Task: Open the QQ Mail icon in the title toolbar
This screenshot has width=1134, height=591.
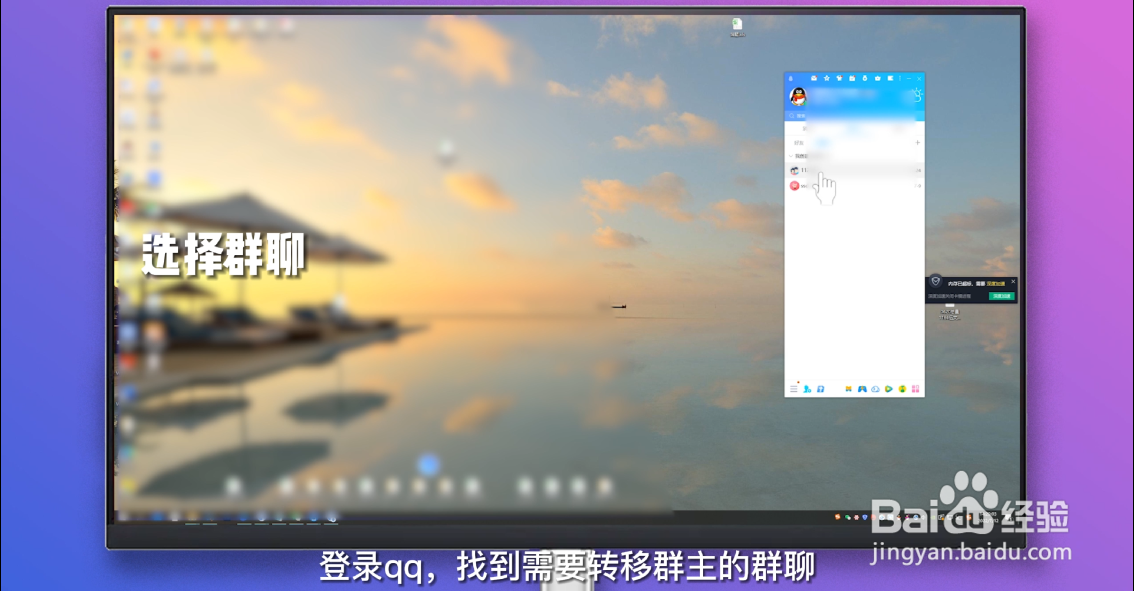Action: [814, 78]
